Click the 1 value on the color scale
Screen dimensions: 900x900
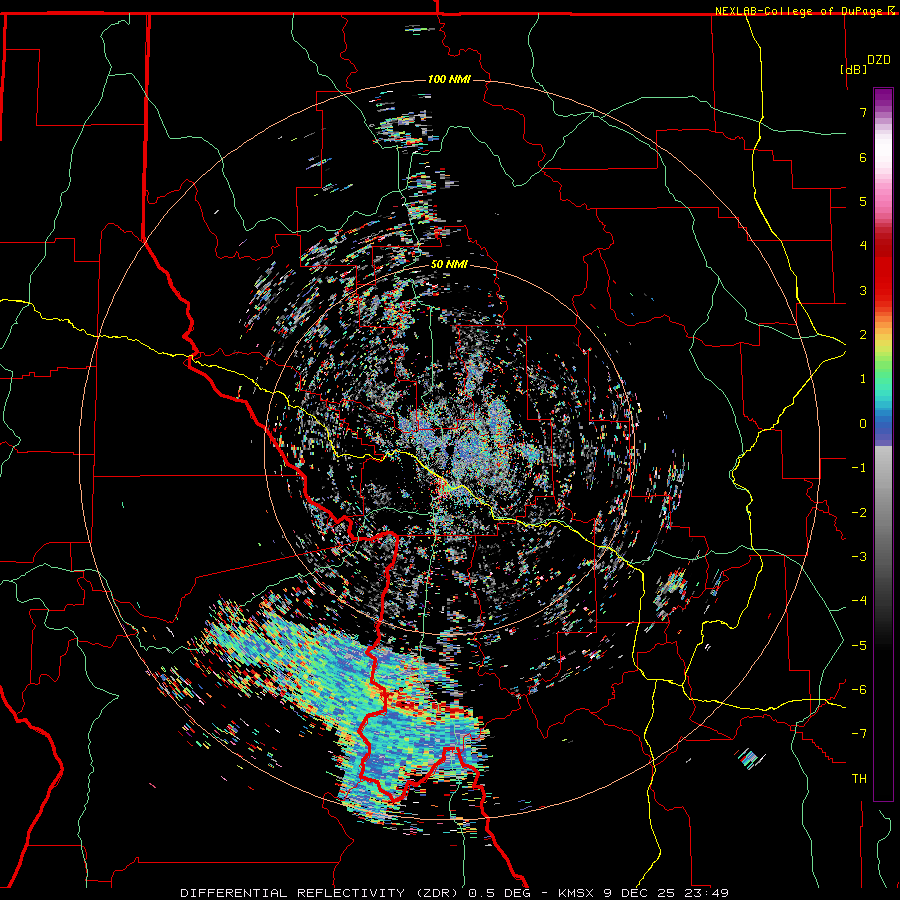pos(863,379)
